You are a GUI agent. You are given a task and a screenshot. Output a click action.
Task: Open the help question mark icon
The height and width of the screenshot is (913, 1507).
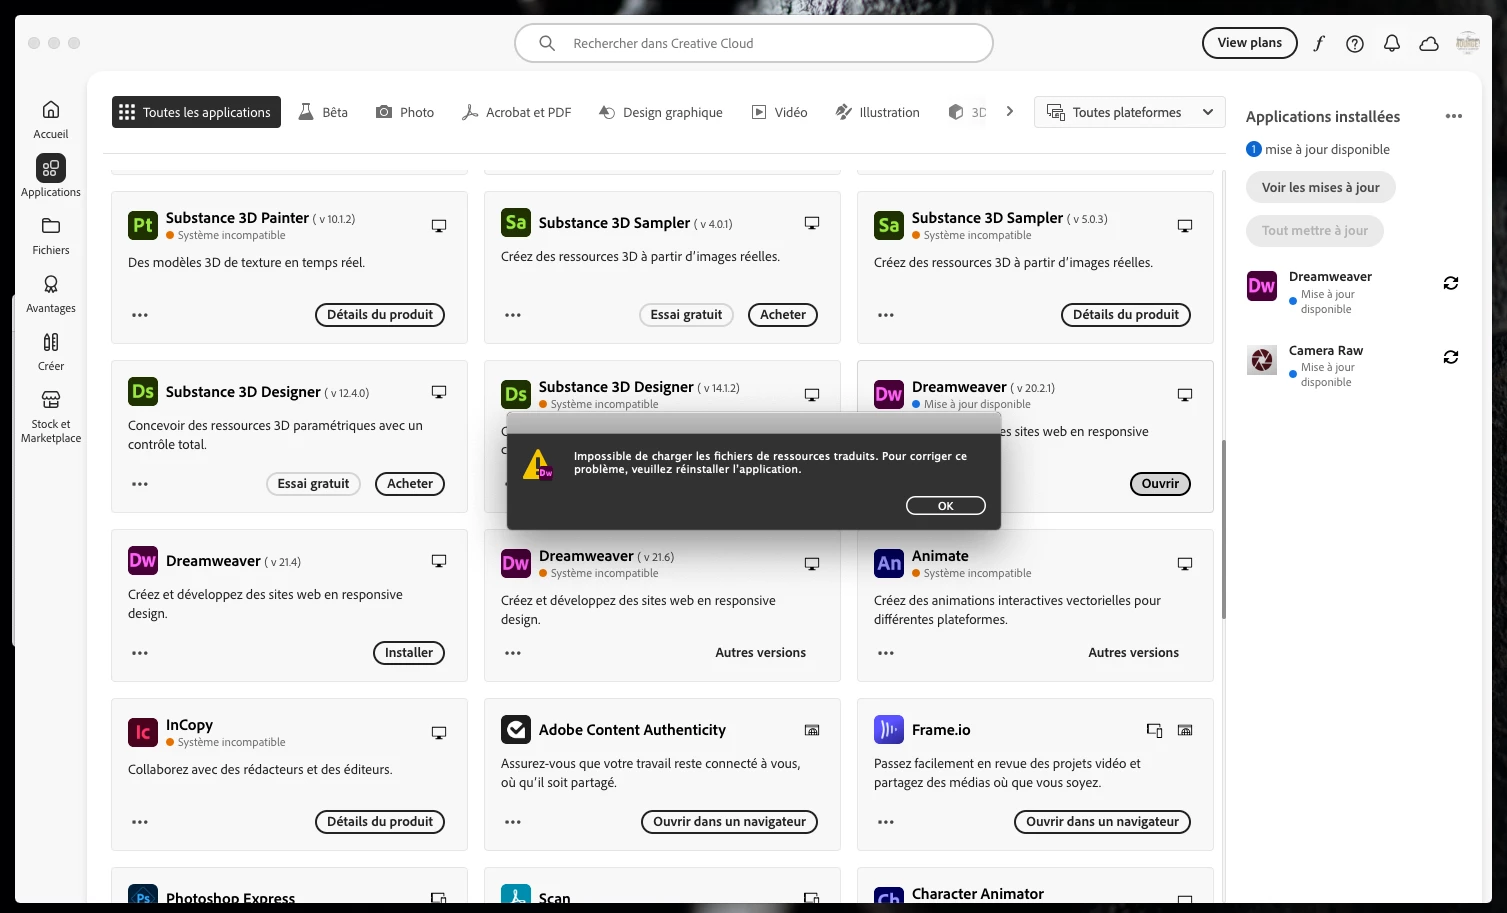tap(1355, 44)
